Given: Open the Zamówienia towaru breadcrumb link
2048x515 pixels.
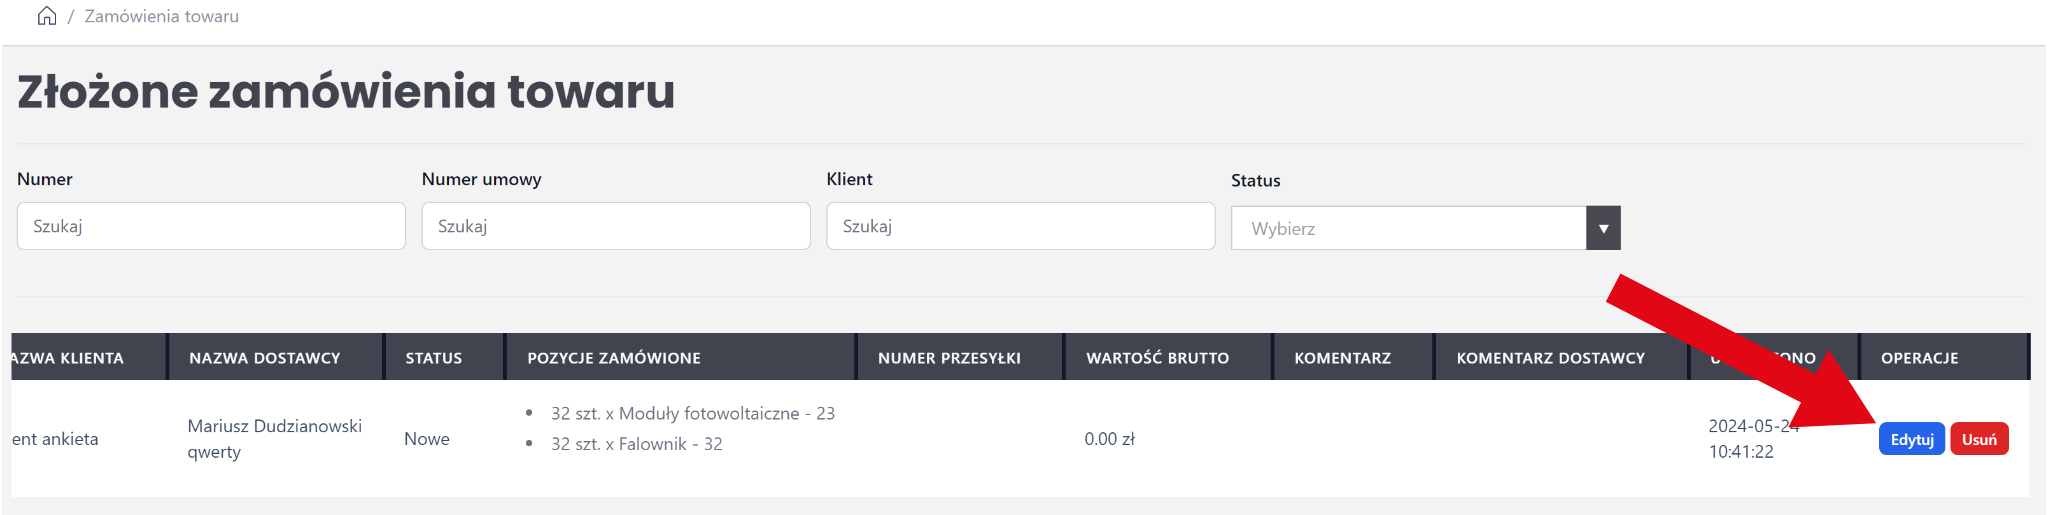Looking at the screenshot, I should [161, 16].
